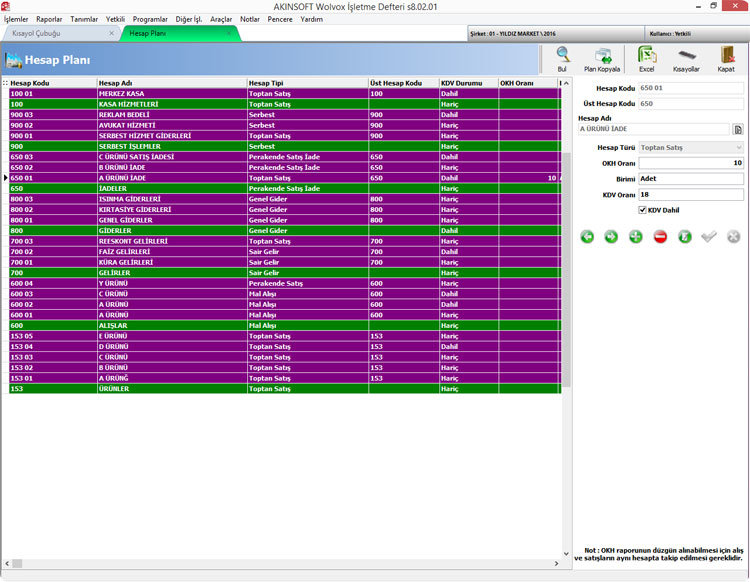Close the Kısayol Çubuğu tab
Image resolution: width=750 pixels, height=582 pixels.
click(x=111, y=33)
